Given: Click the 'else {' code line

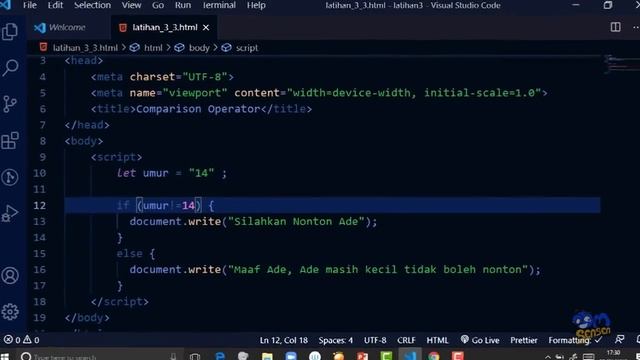Looking at the screenshot, I should tap(136, 253).
